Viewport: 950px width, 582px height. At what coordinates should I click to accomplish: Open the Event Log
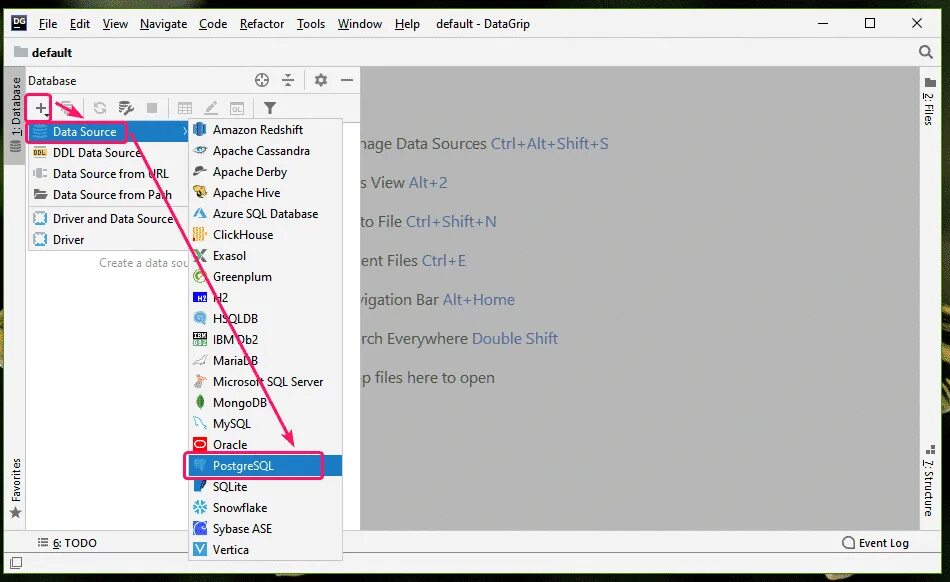pos(875,543)
